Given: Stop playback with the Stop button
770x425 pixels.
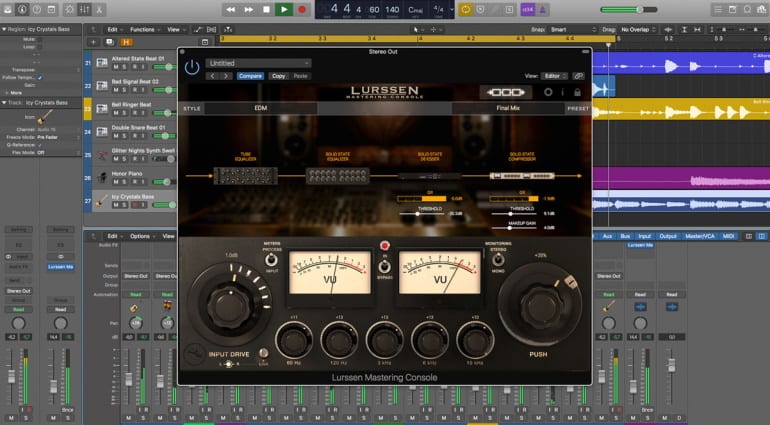Looking at the screenshot, I should click(x=266, y=9).
